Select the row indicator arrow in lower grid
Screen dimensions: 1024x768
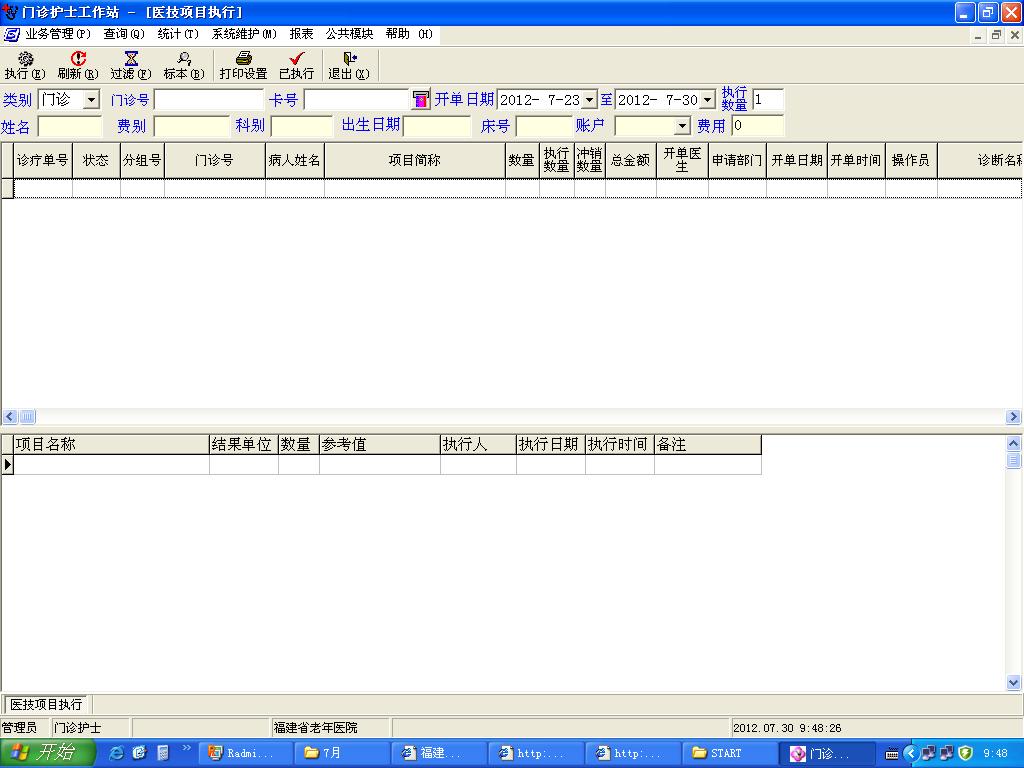[x=7, y=464]
